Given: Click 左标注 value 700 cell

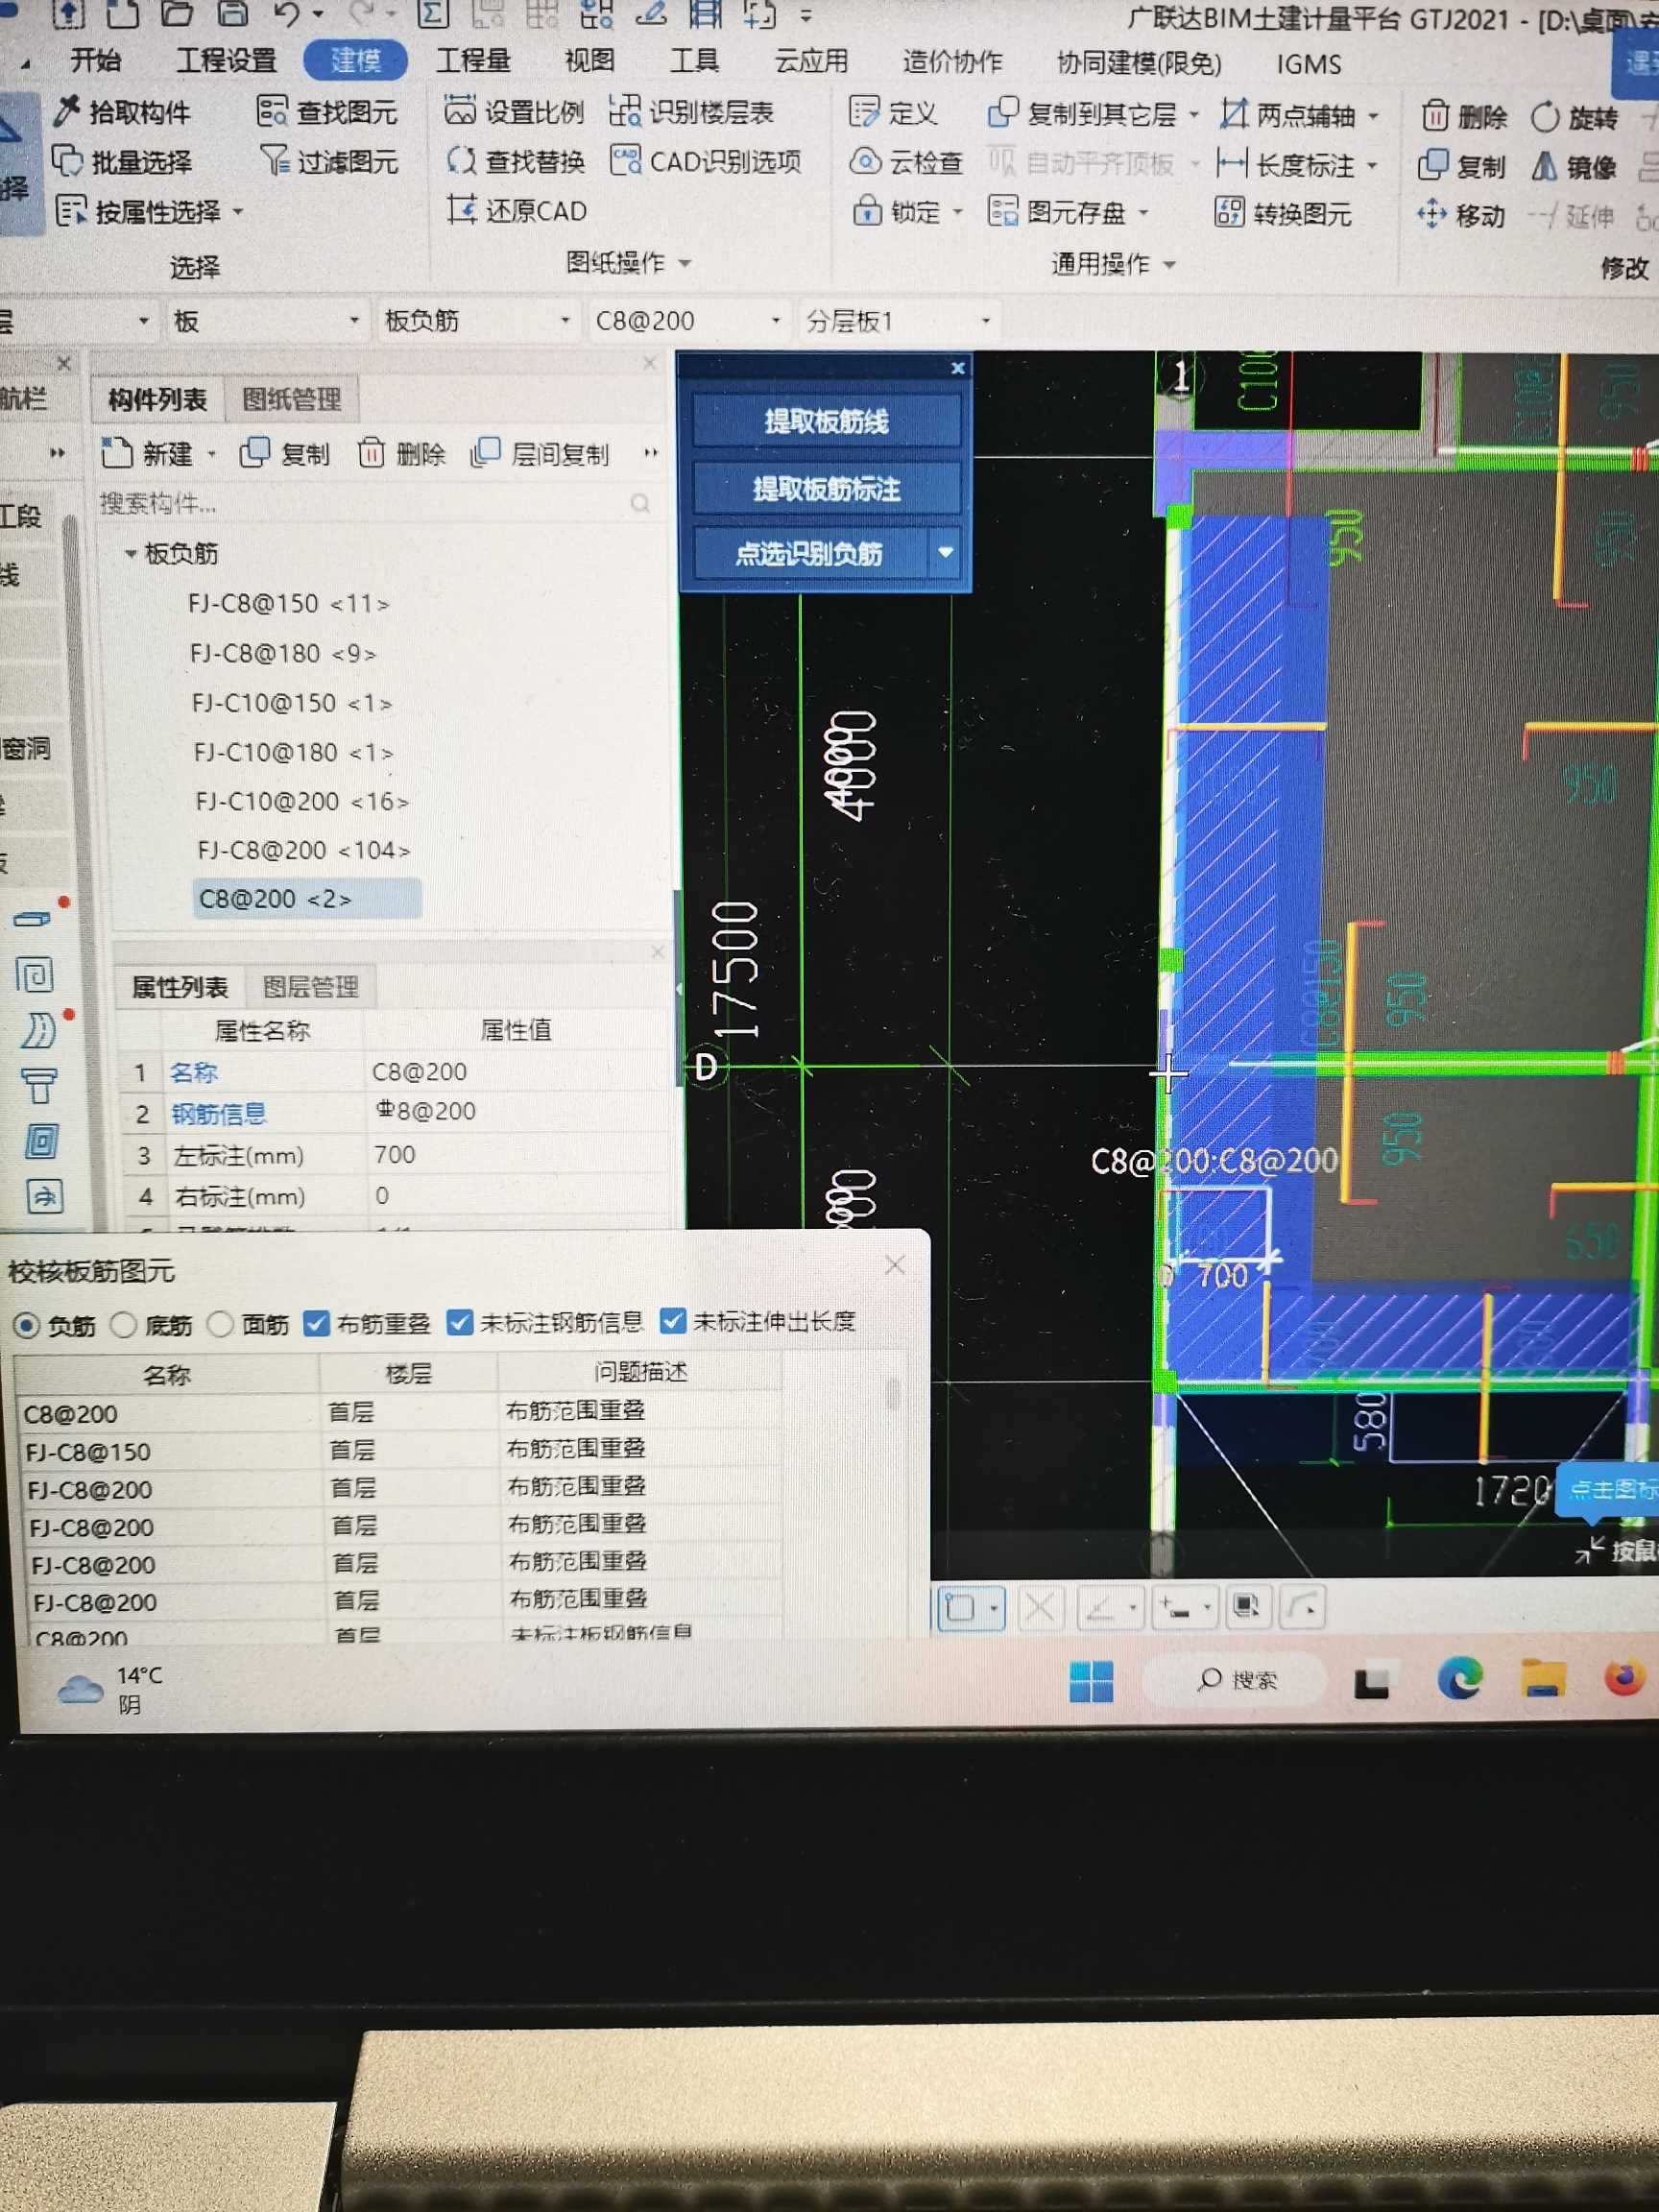Looking at the screenshot, I should click(518, 1155).
